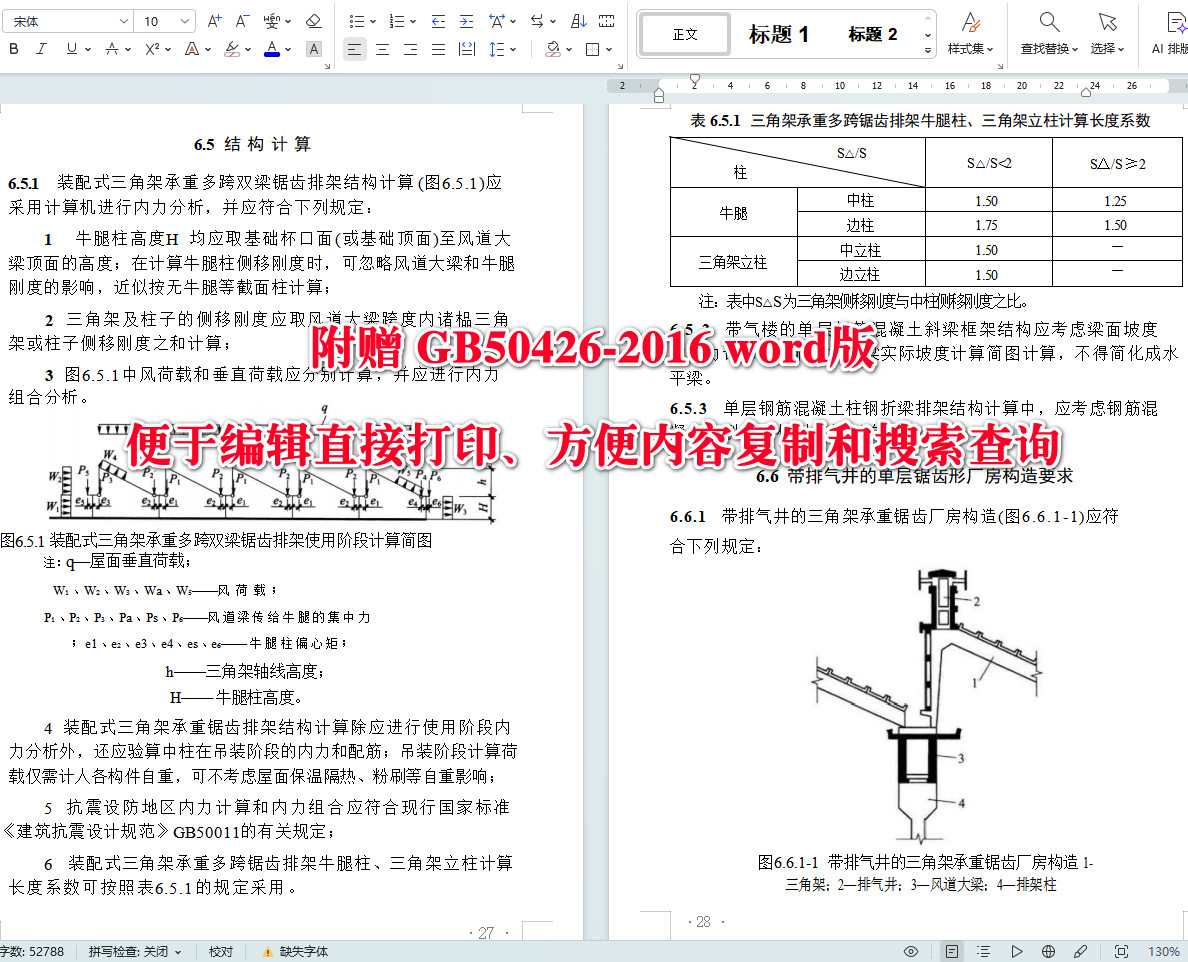
Task: Apply distributed alignment
Action: click(467, 49)
